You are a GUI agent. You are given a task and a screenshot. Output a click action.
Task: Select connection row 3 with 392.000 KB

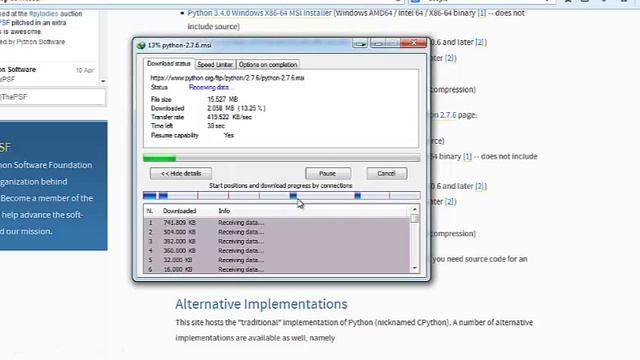276,241
